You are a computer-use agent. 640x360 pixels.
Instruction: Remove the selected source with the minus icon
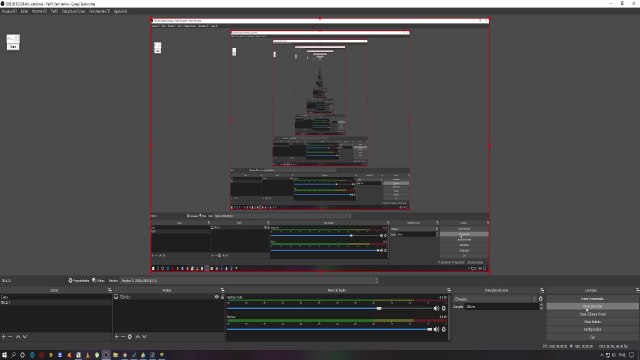123,337
